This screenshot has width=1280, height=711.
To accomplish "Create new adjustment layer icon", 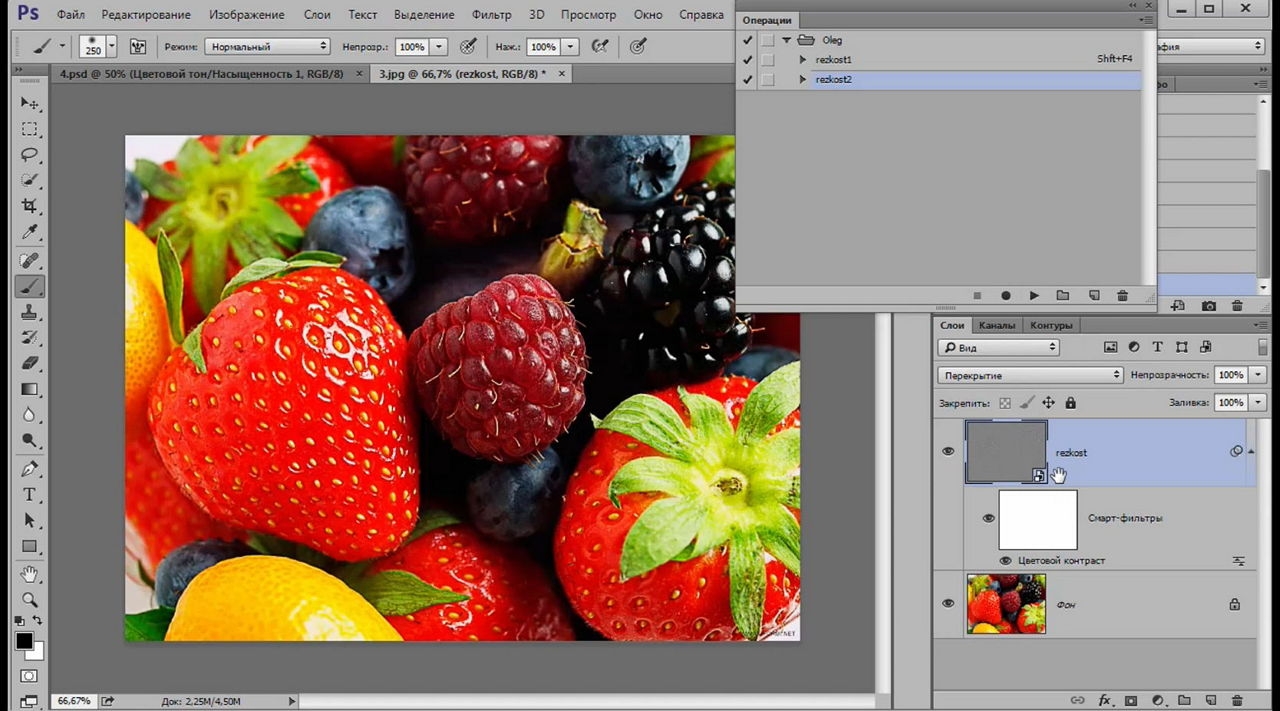I will pyautogui.click(x=1158, y=701).
